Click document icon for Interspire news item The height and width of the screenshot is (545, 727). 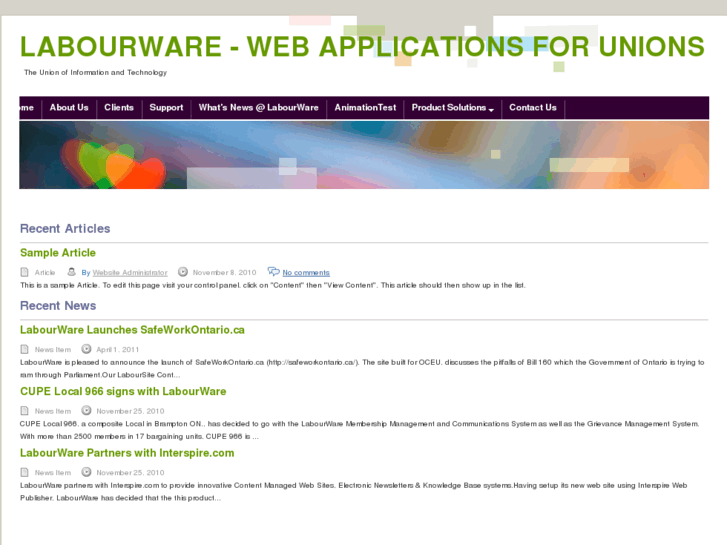[25, 473]
